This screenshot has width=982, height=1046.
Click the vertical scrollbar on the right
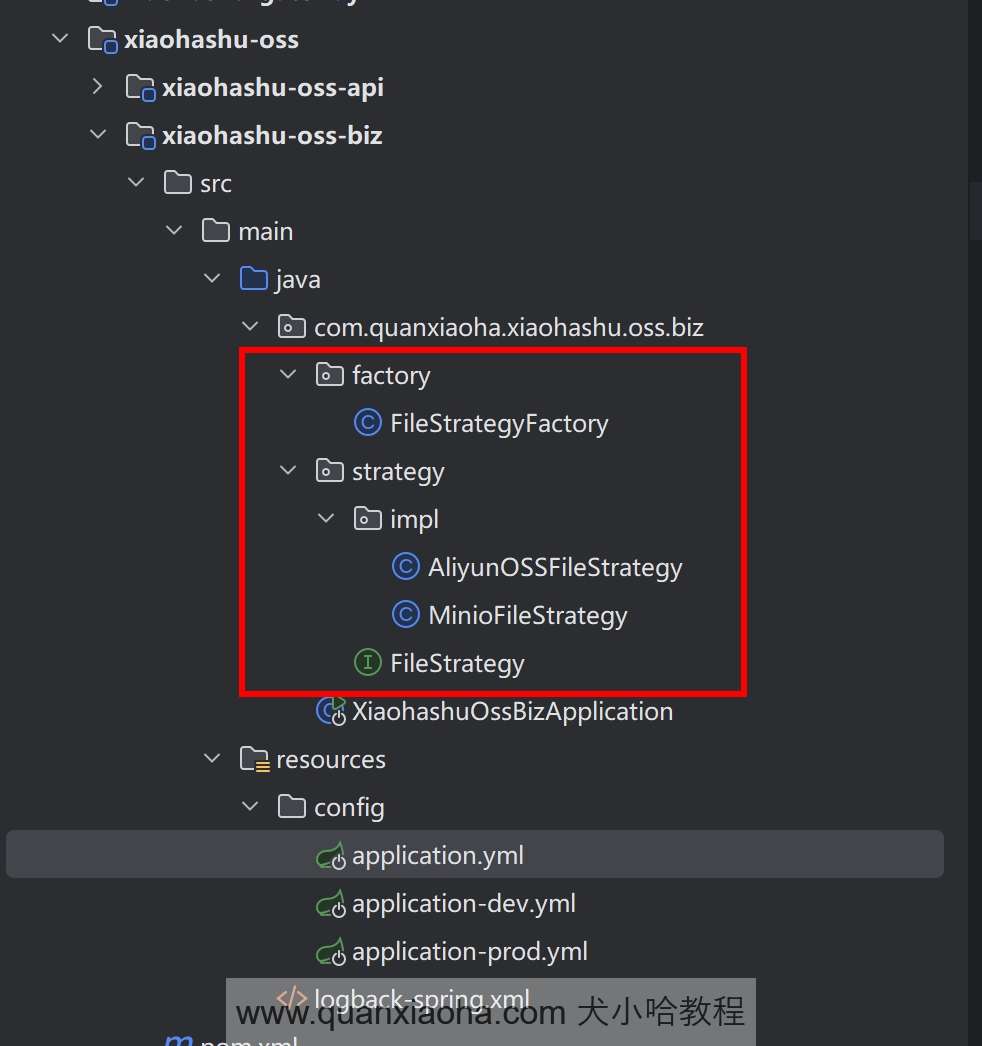coord(975,210)
